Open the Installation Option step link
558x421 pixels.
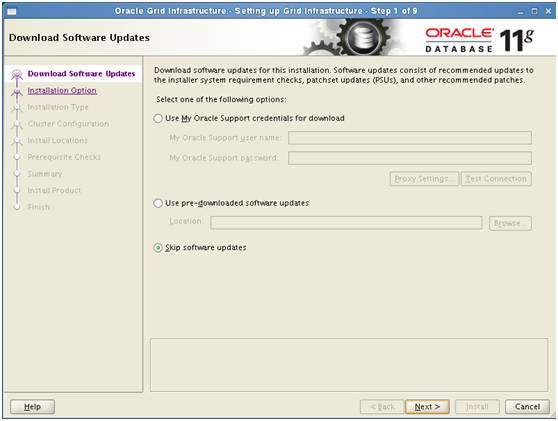click(62, 91)
